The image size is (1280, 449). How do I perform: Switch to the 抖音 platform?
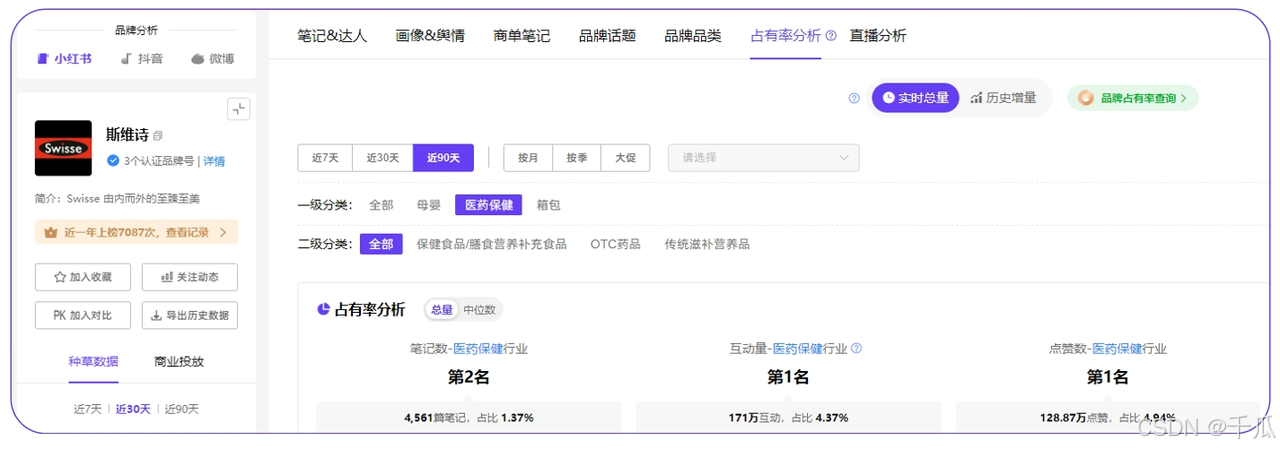click(x=142, y=59)
